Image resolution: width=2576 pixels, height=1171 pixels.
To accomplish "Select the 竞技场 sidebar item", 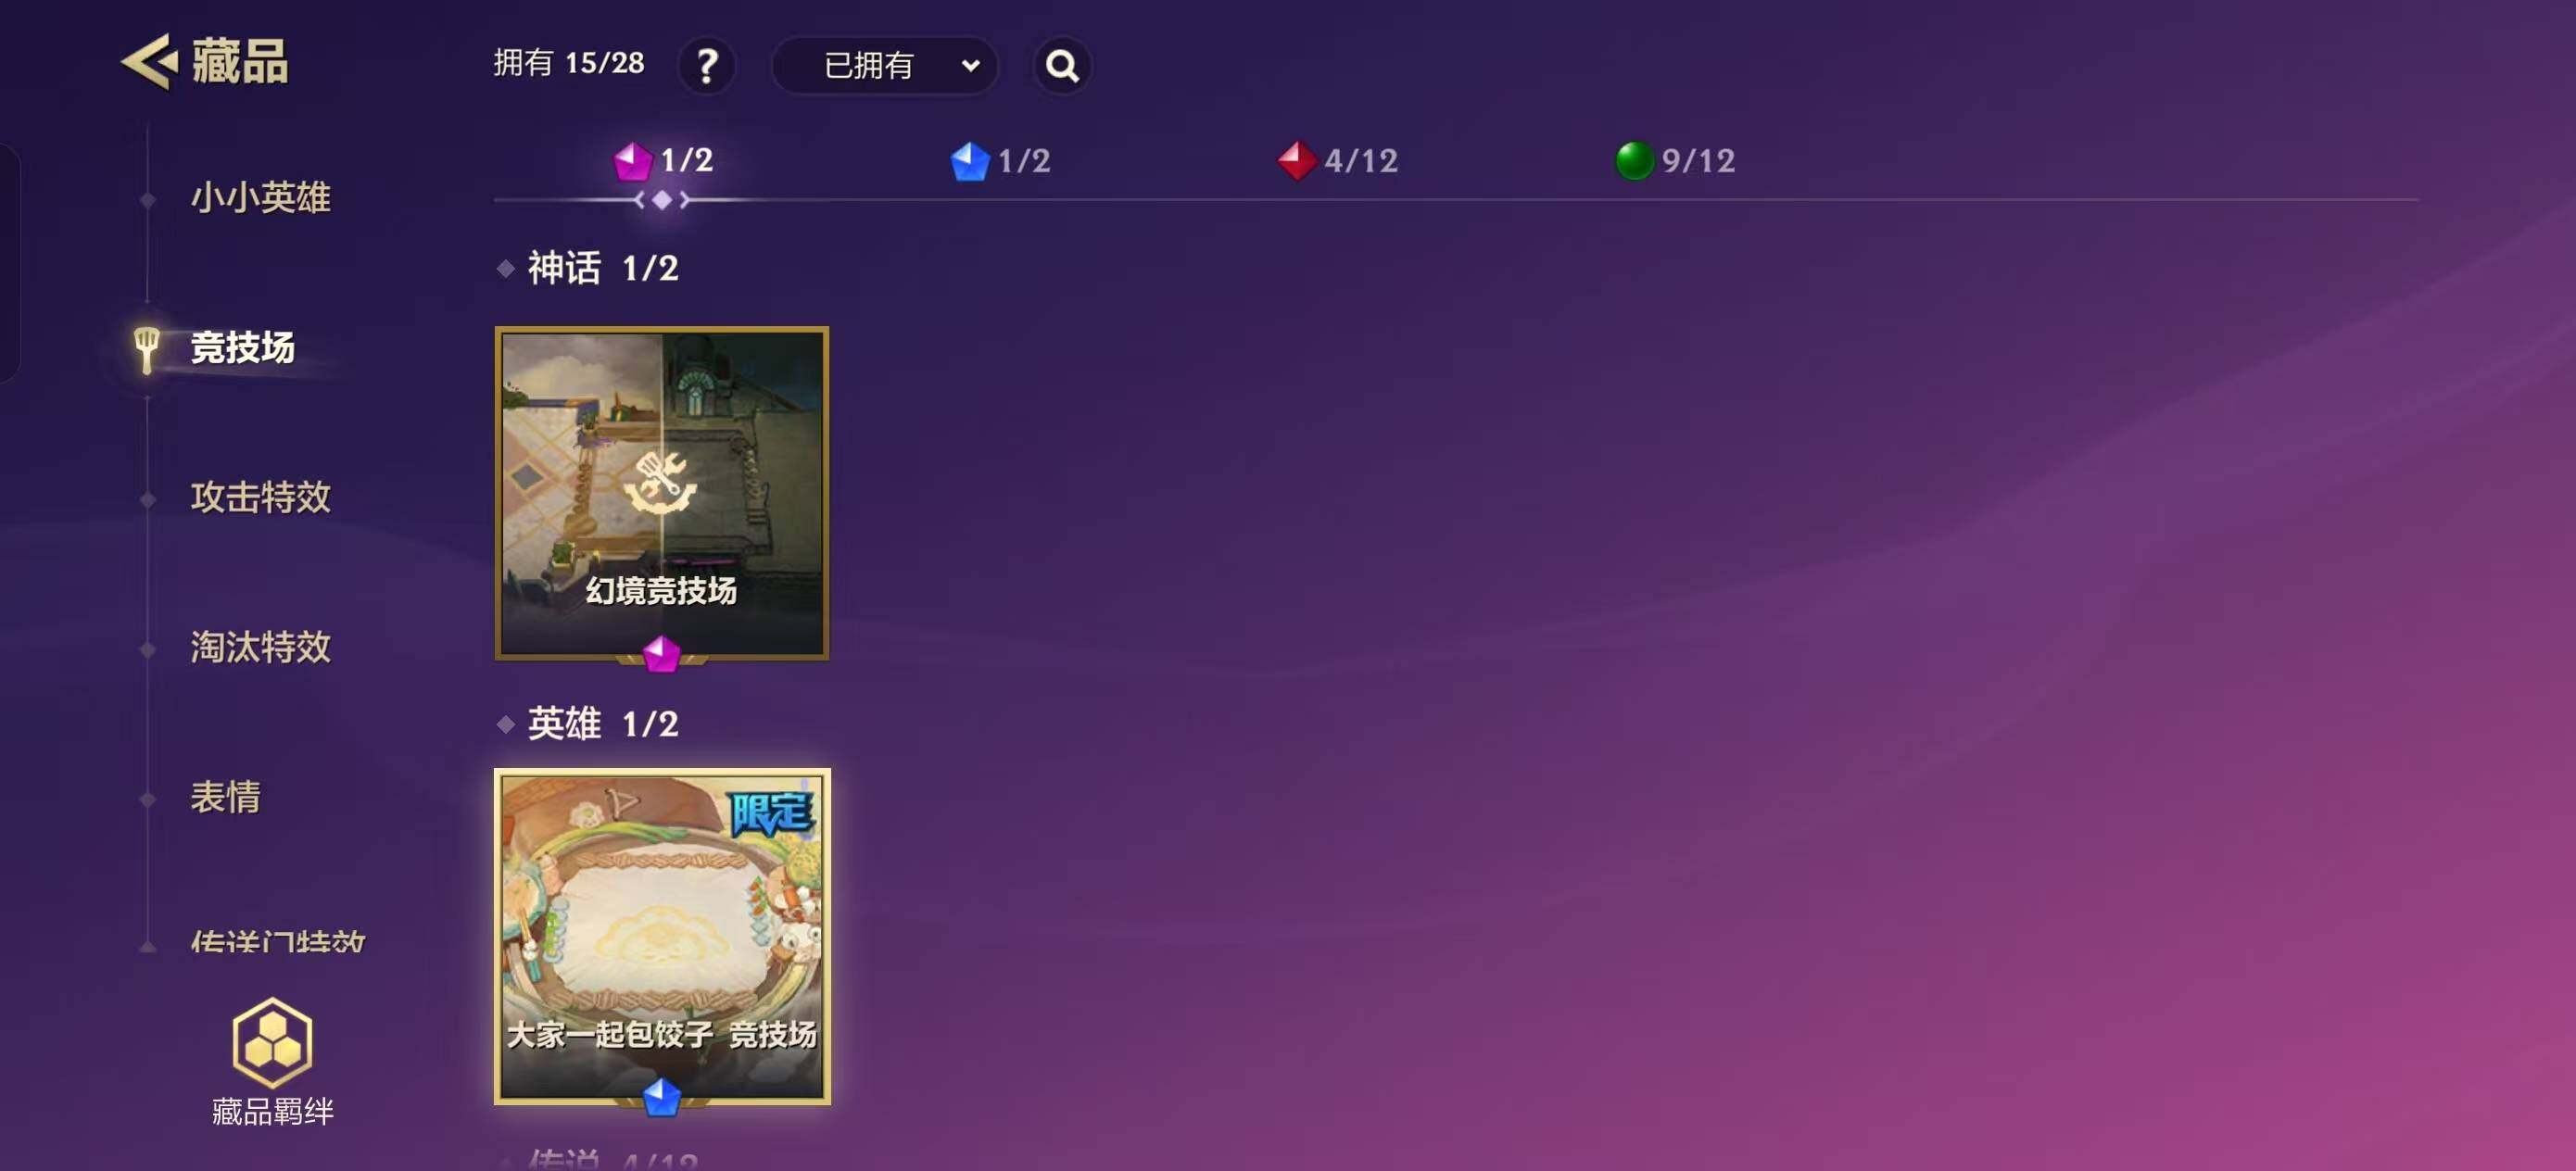I will [x=242, y=347].
